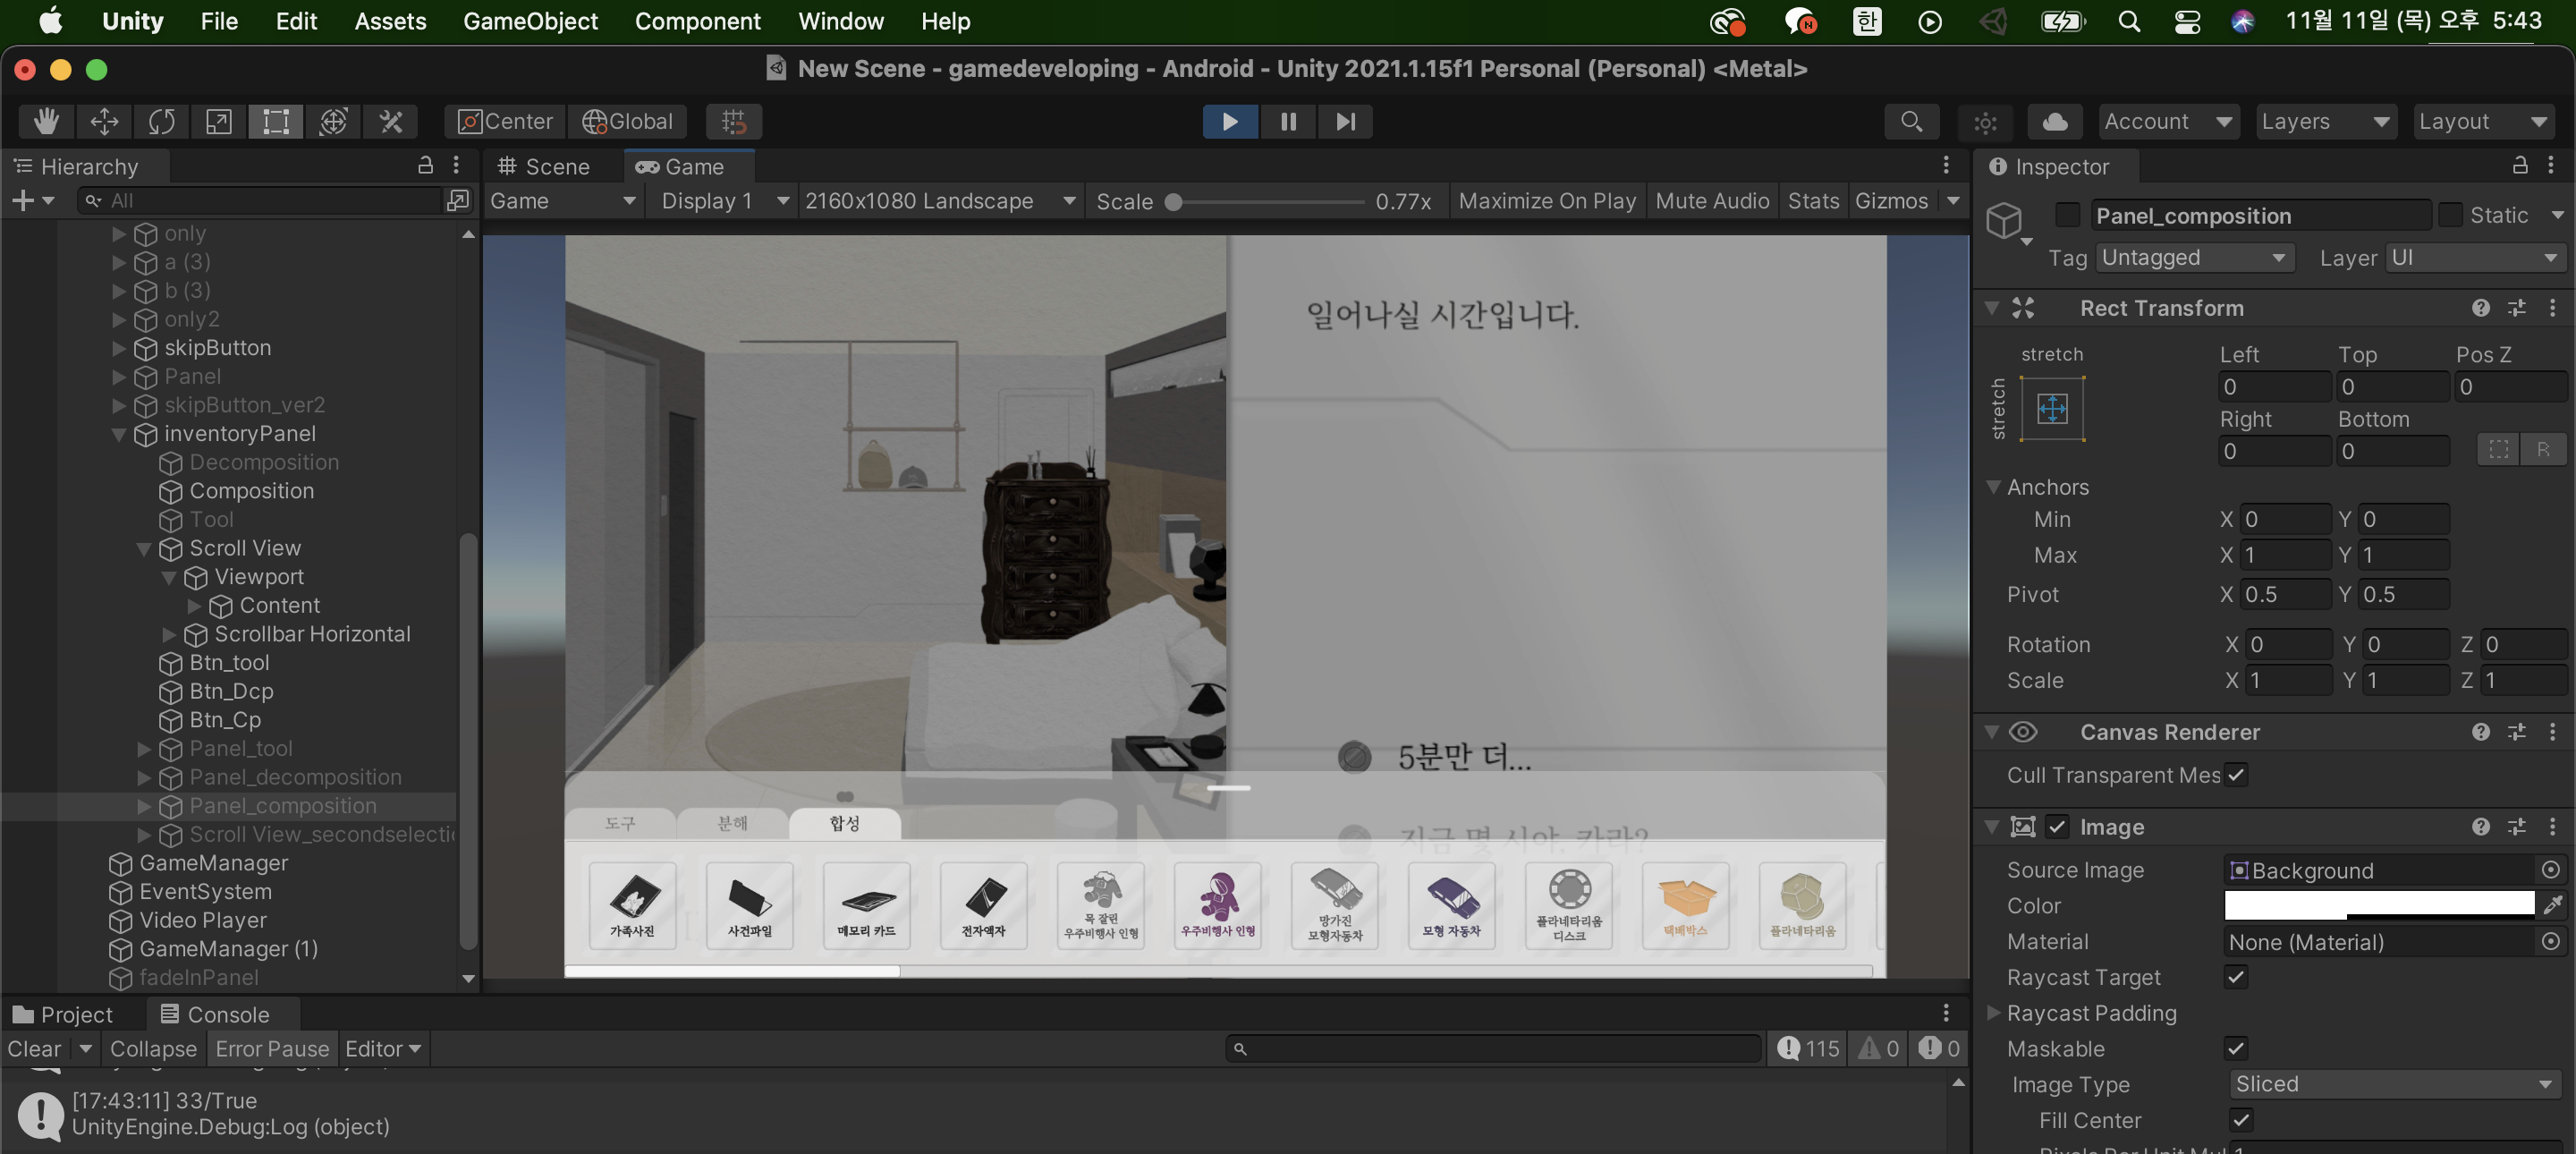Open the resolution 2160x1080 Landscape dropdown

[x=939, y=201]
